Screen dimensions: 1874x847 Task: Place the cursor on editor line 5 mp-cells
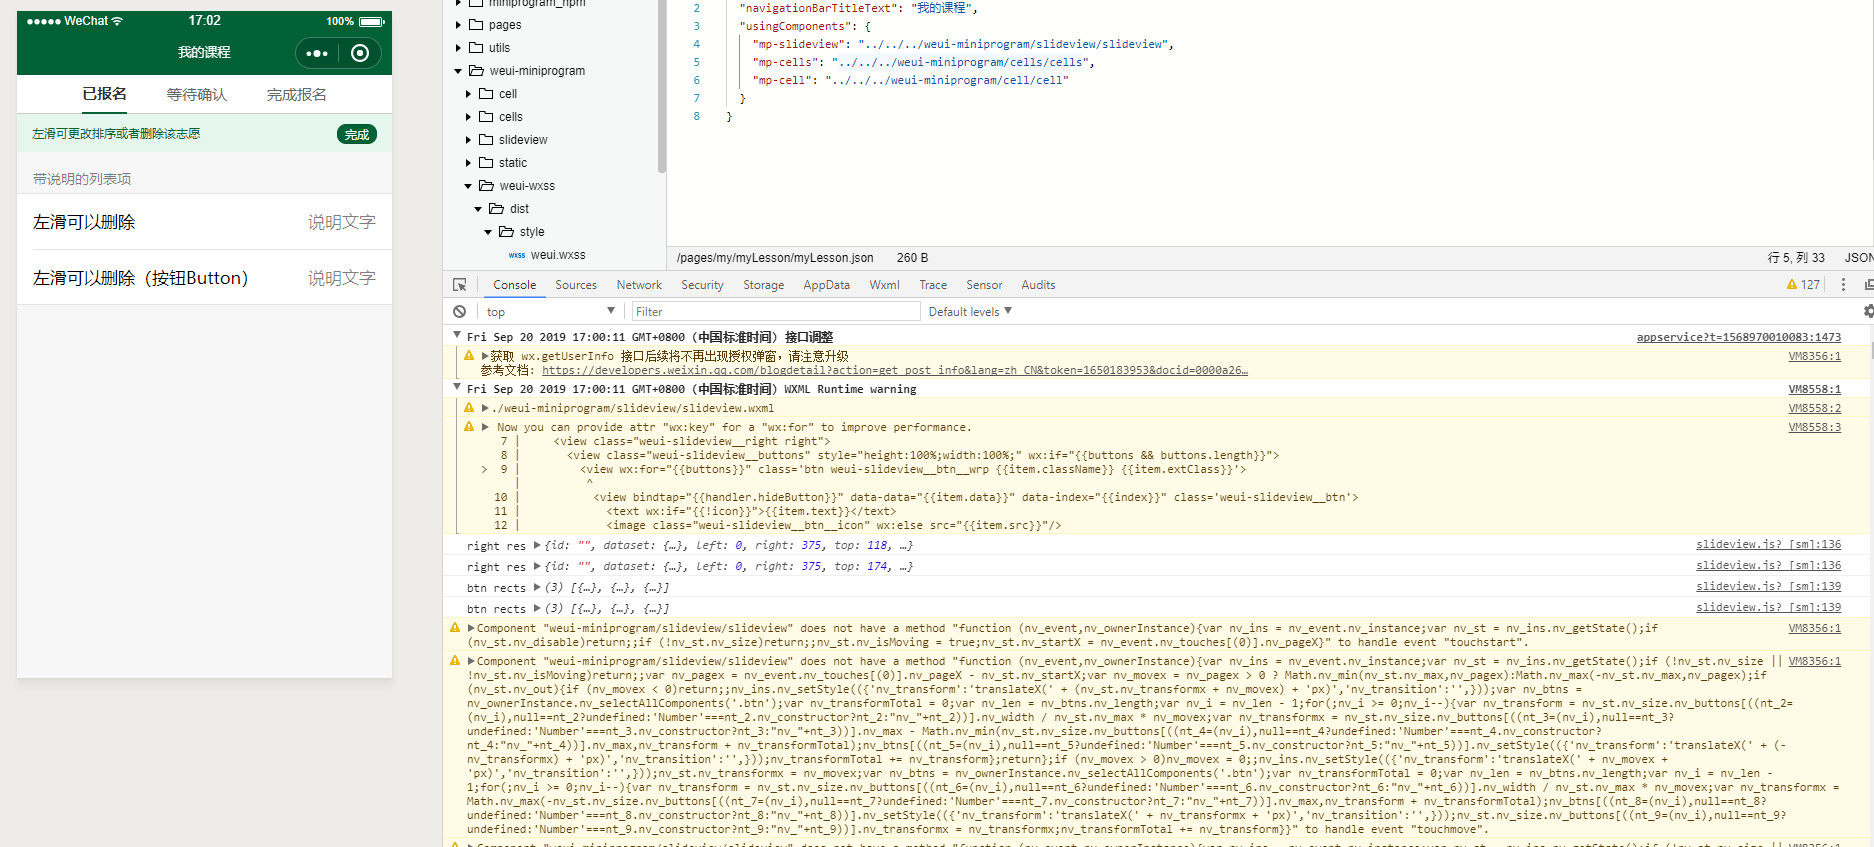[924, 62]
